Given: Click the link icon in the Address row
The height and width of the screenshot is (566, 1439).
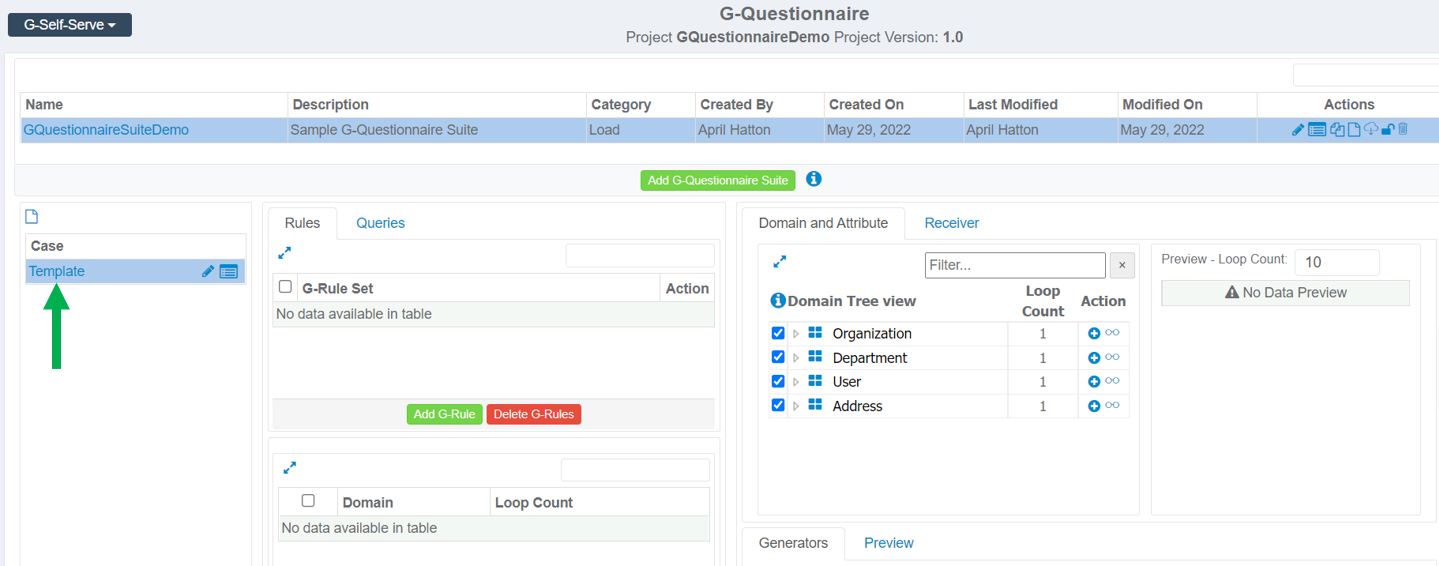Looking at the screenshot, I should [1112, 405].
